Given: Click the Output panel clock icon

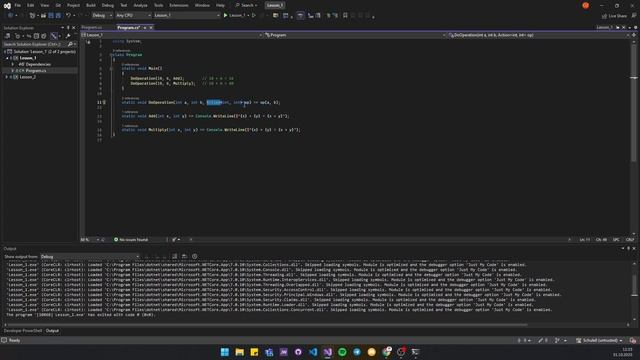Looking at the screenshot, I should pyautogui.click(x=195, y=256).
